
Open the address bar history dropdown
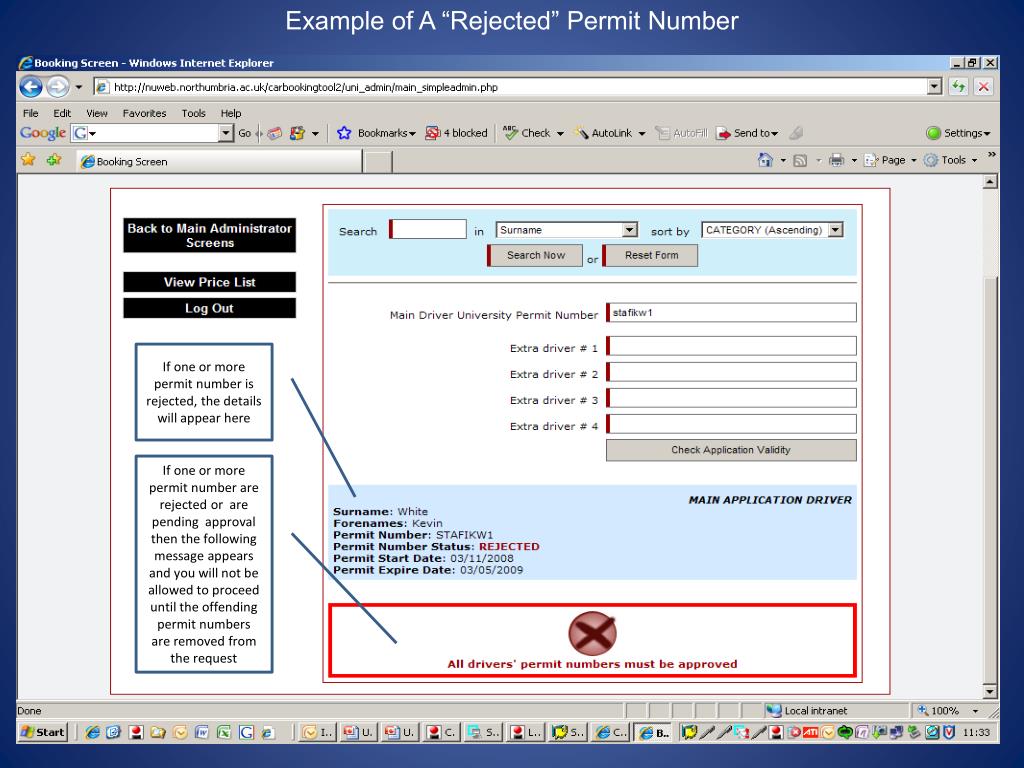point(935,87)
